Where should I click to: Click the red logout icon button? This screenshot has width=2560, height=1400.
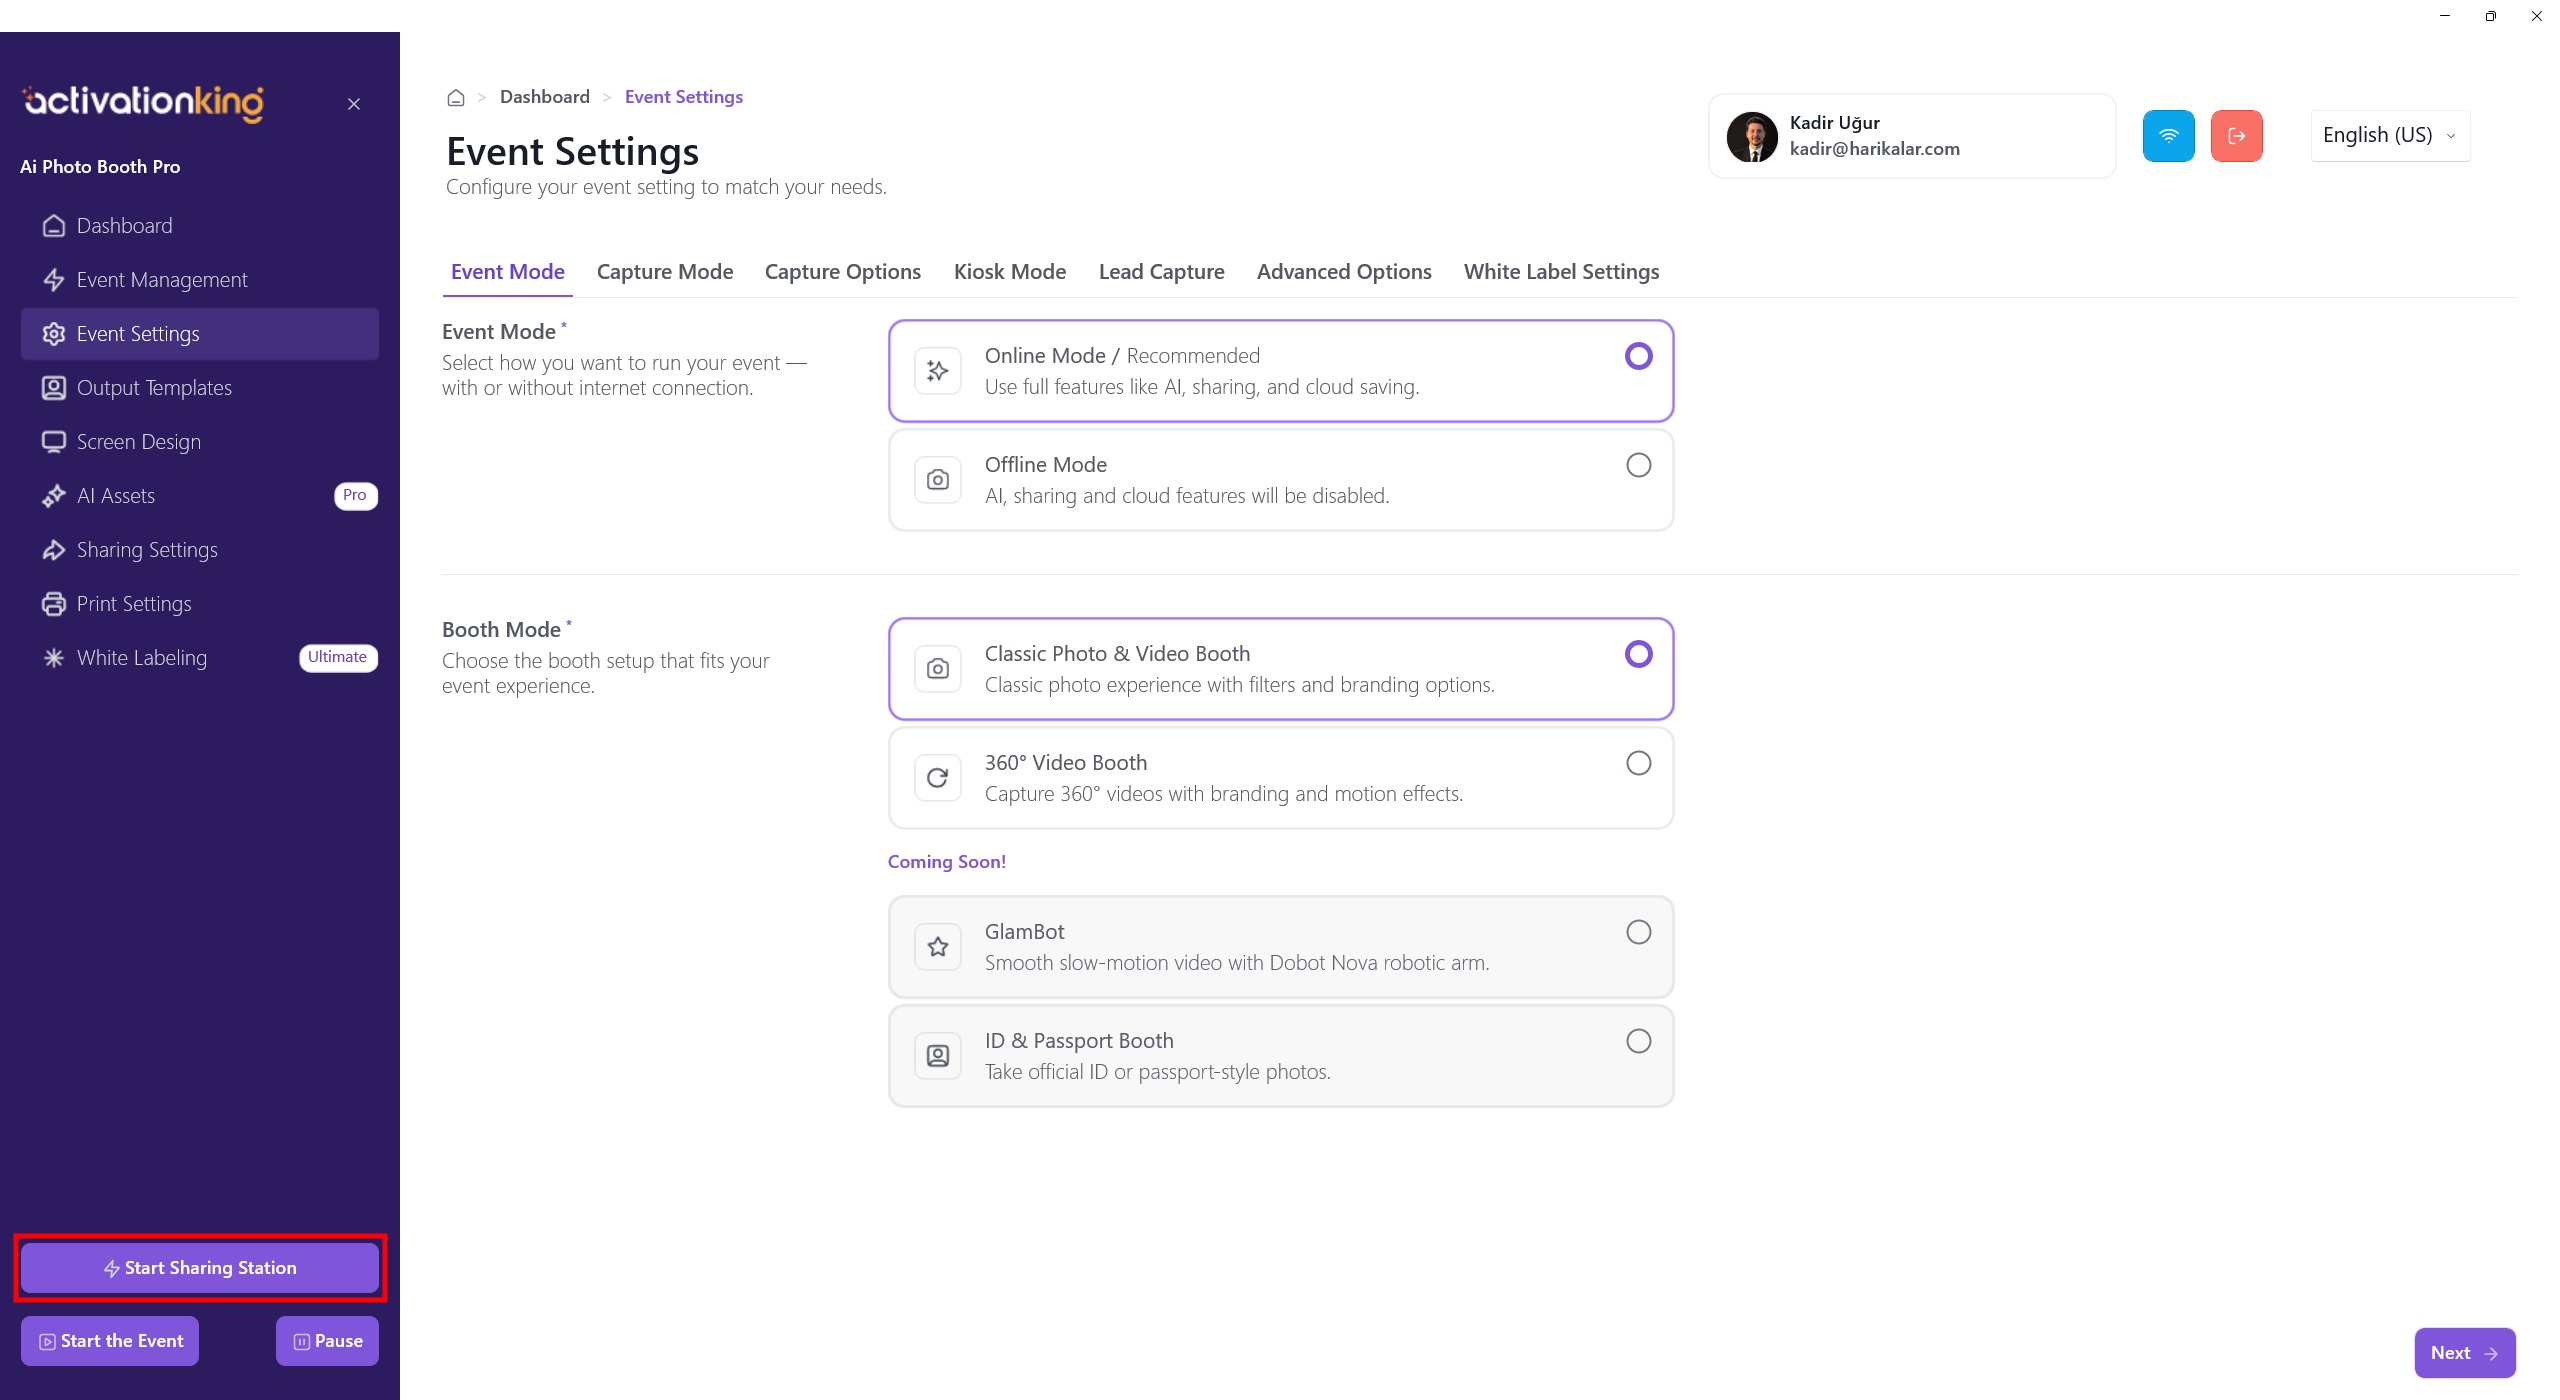pos(2236,136)
